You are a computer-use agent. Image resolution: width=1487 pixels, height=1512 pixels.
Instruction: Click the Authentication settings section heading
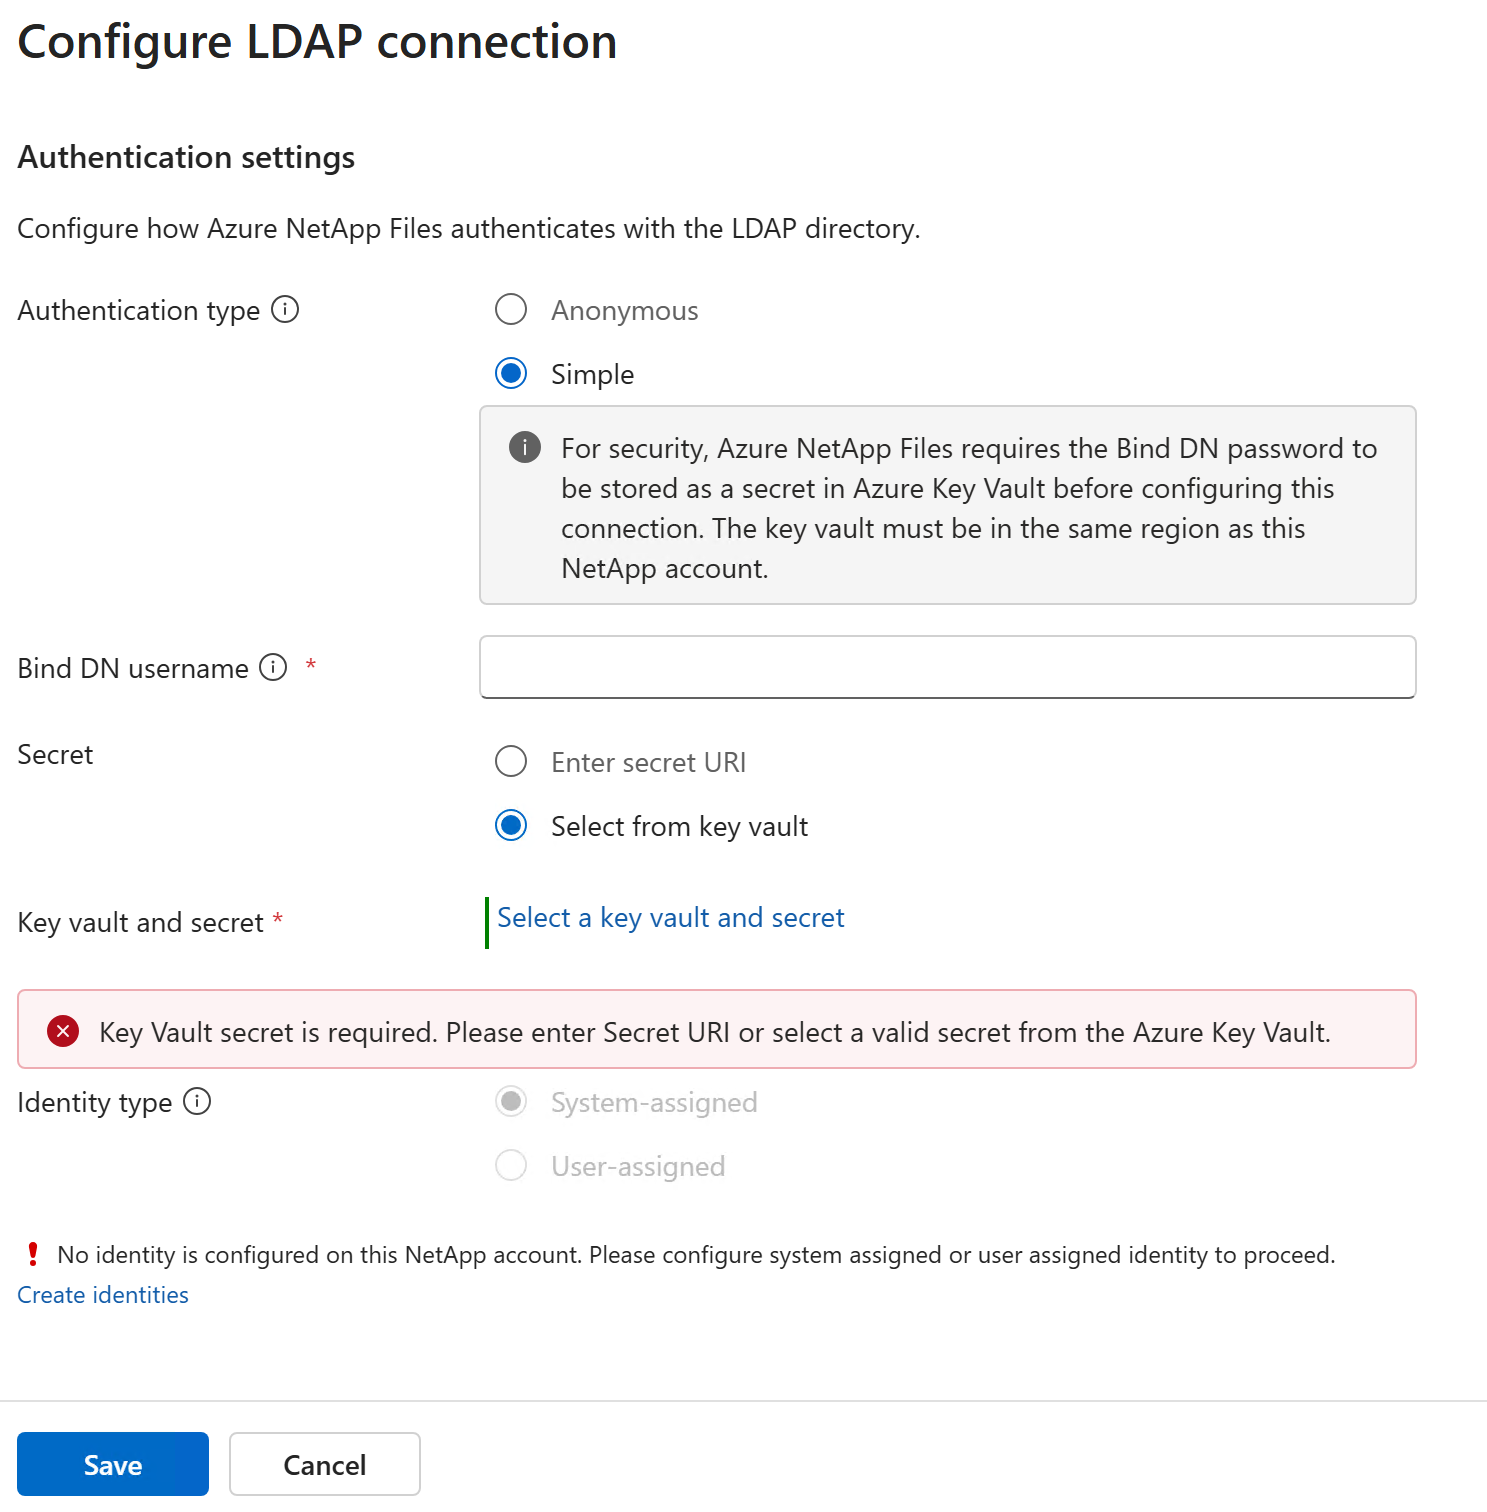[187, 158]
